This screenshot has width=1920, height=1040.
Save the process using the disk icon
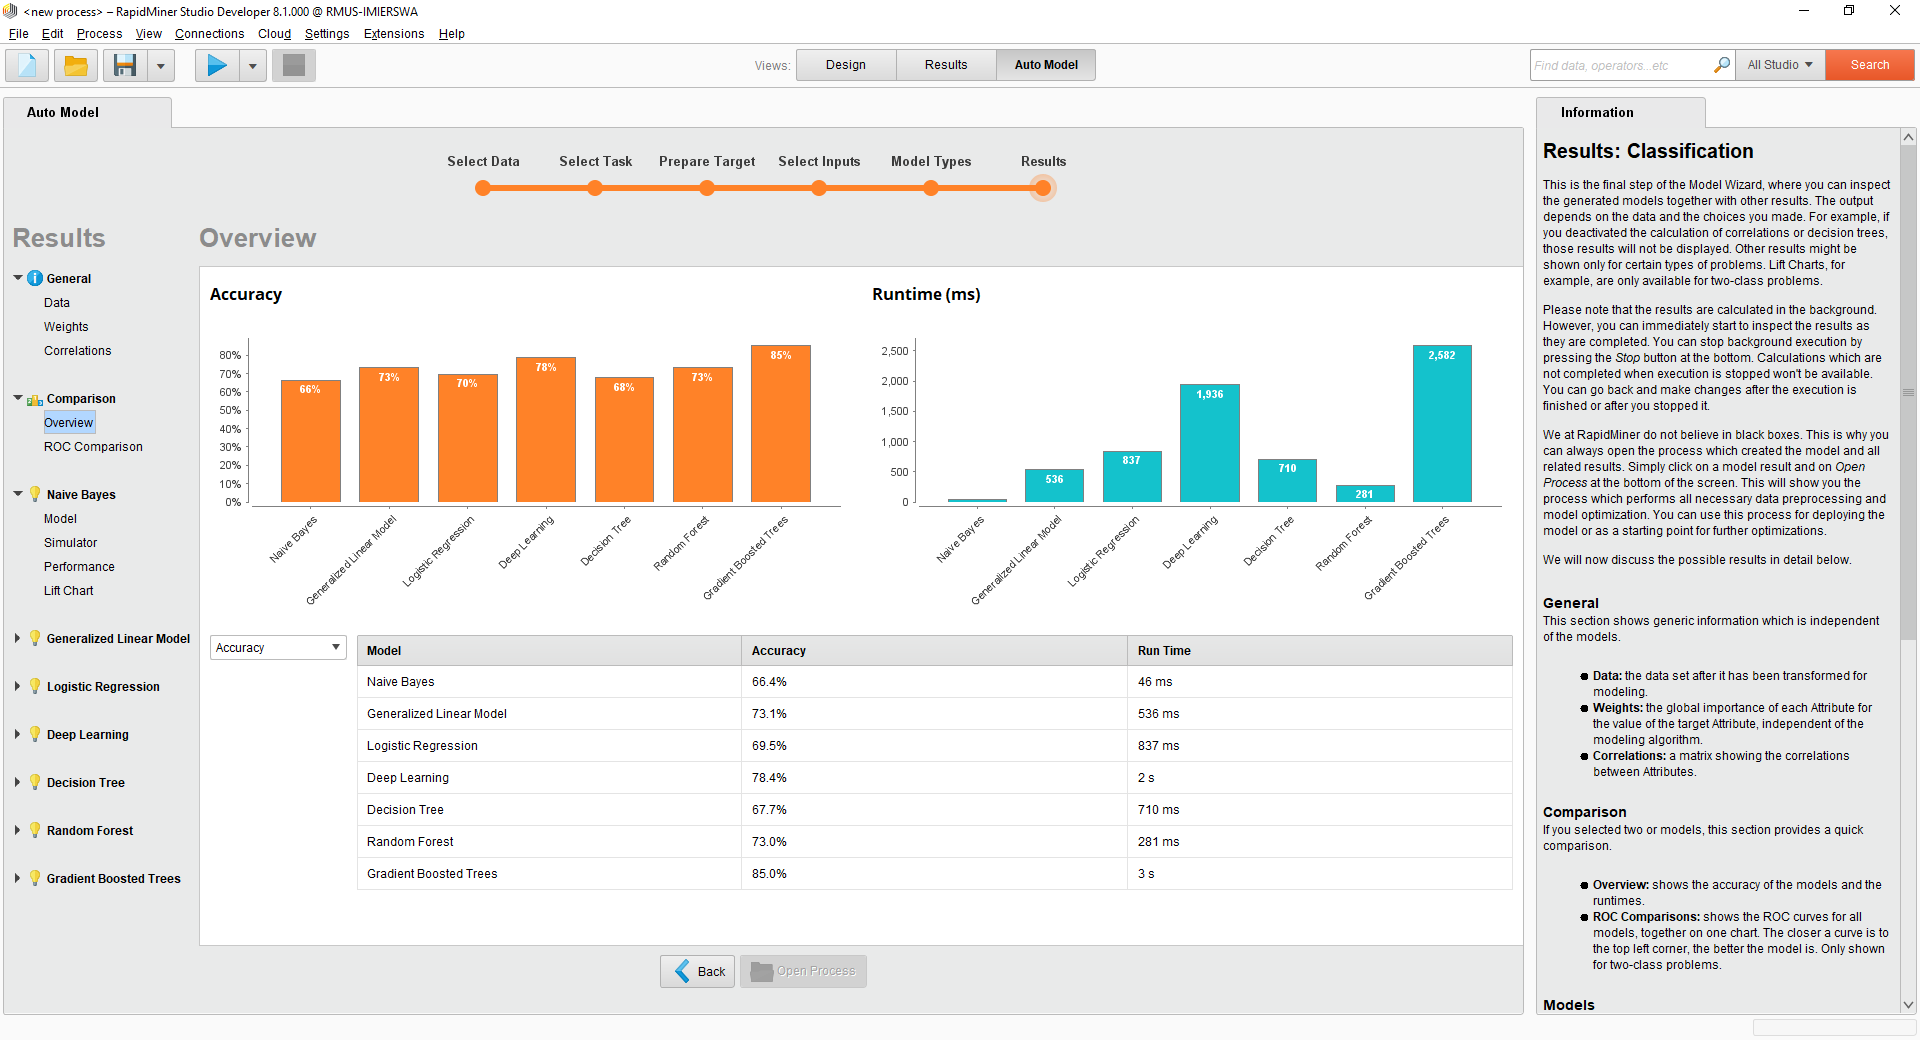(x=124, y=65)
